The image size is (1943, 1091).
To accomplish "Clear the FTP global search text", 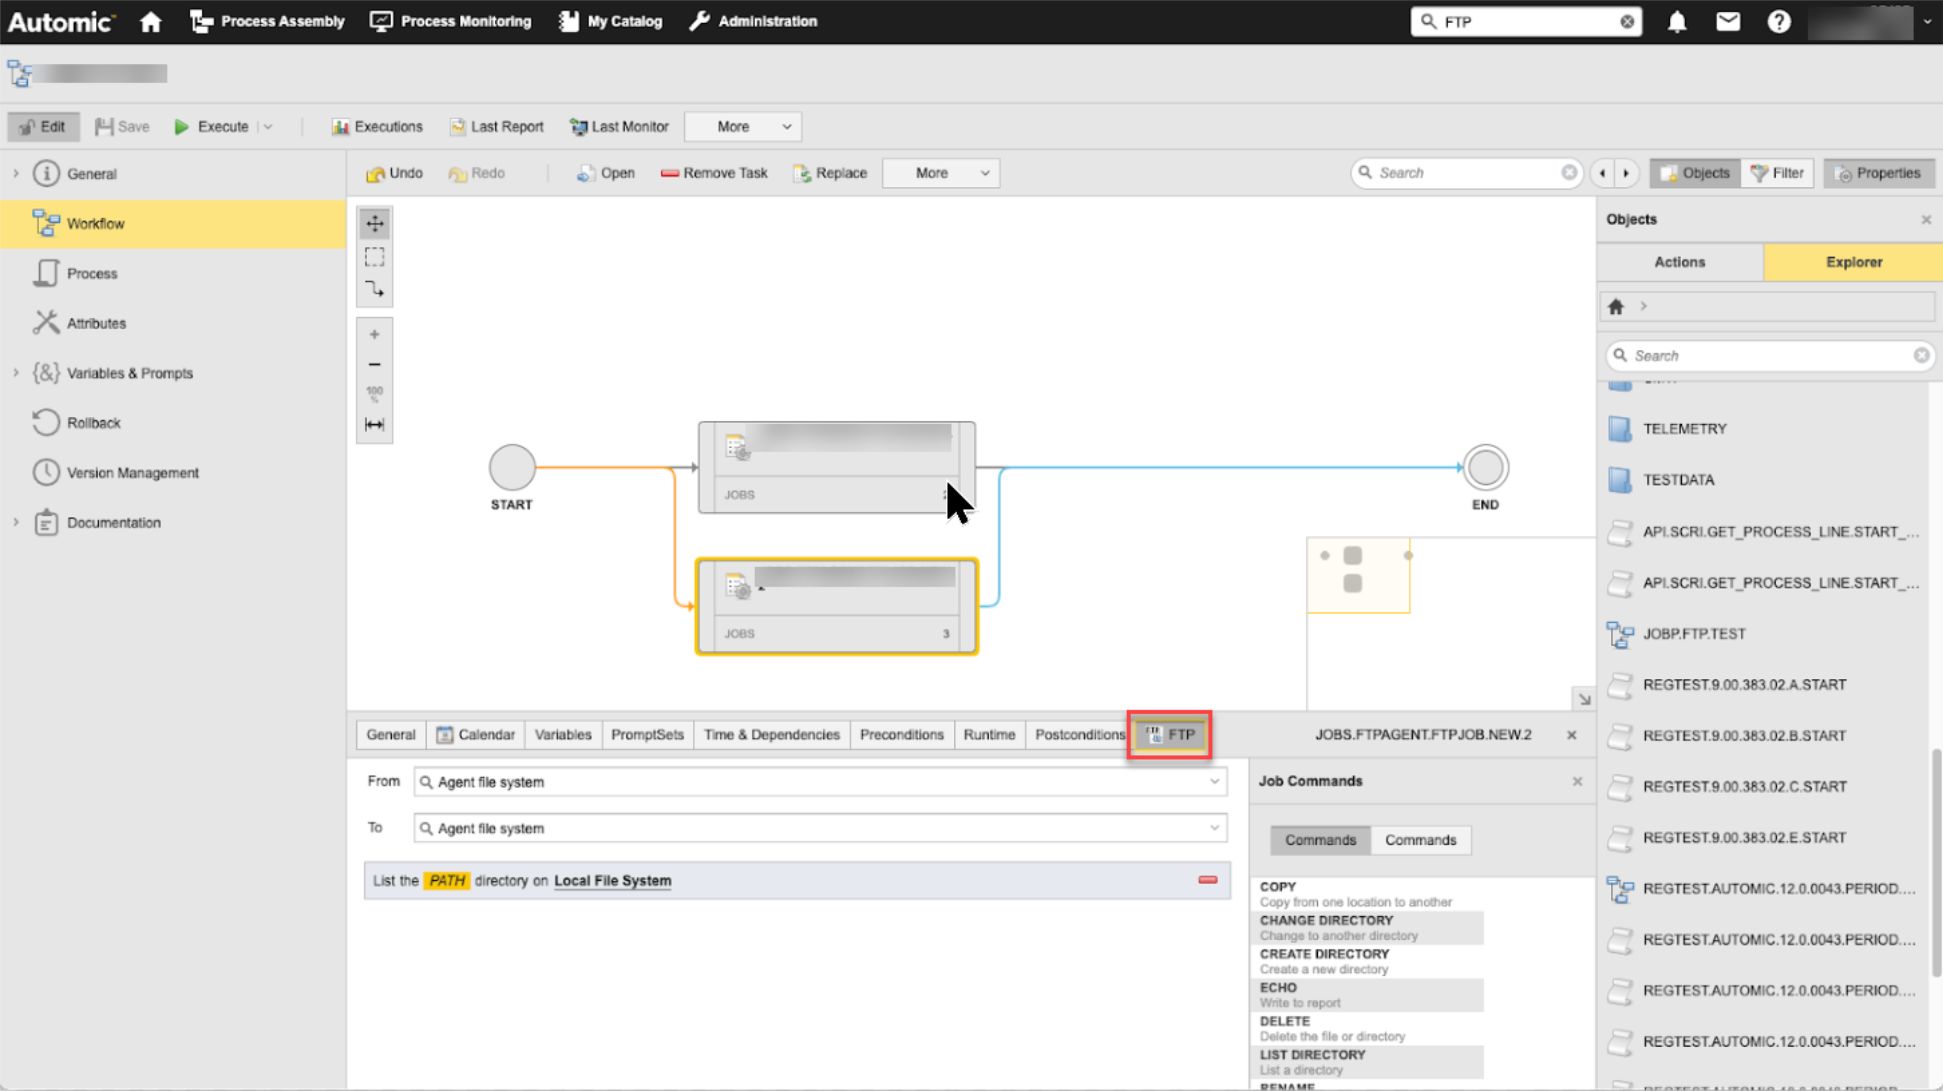I will (1627, 21).
